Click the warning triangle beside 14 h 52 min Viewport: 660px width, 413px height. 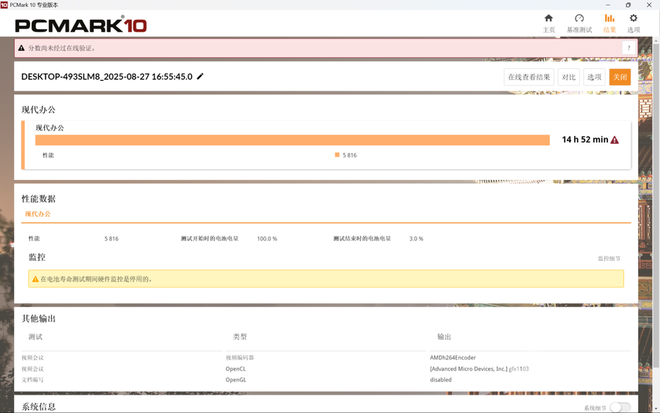pos(614,140)
